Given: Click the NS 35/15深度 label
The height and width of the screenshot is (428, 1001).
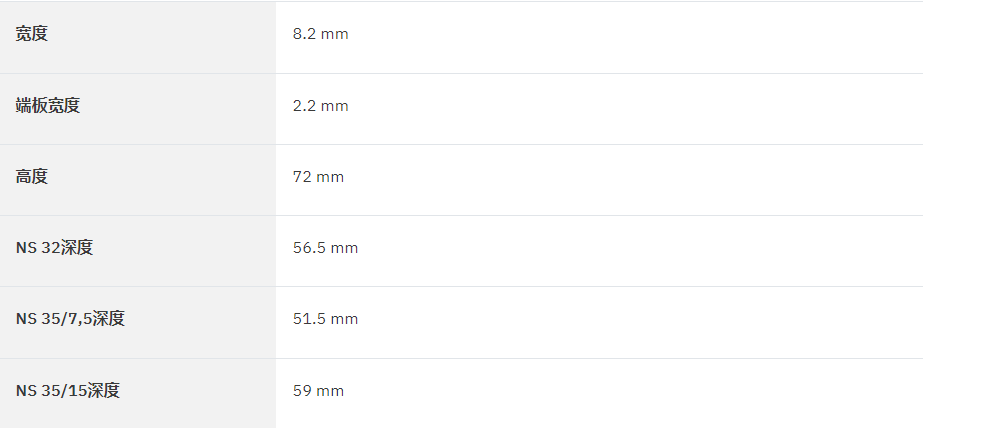Looking at the screenshot, I should coord(68,390).
